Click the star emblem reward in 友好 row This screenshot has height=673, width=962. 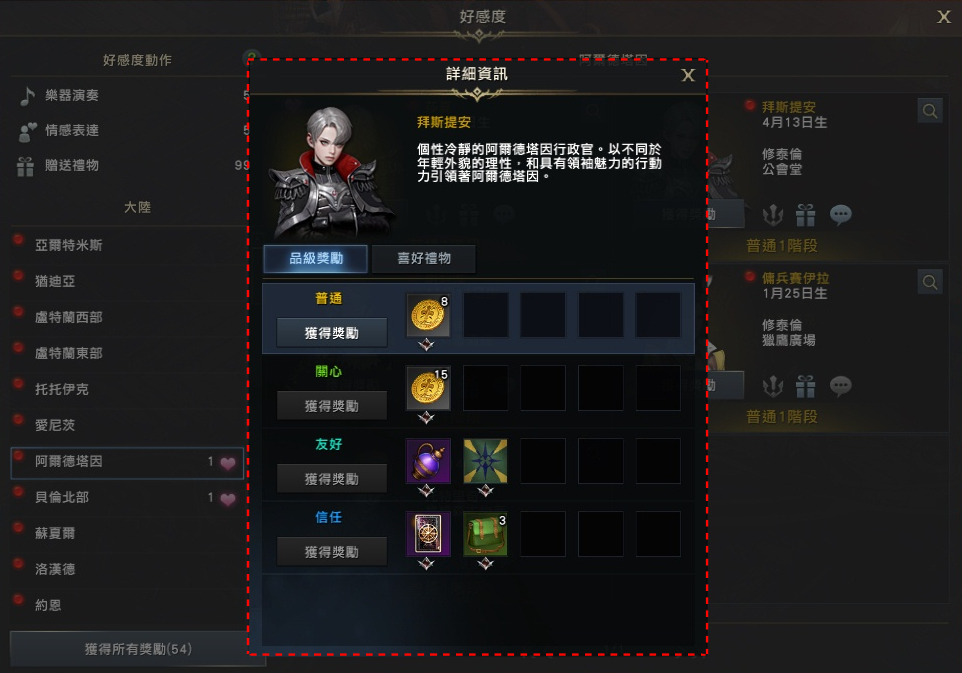click(485, 461)
